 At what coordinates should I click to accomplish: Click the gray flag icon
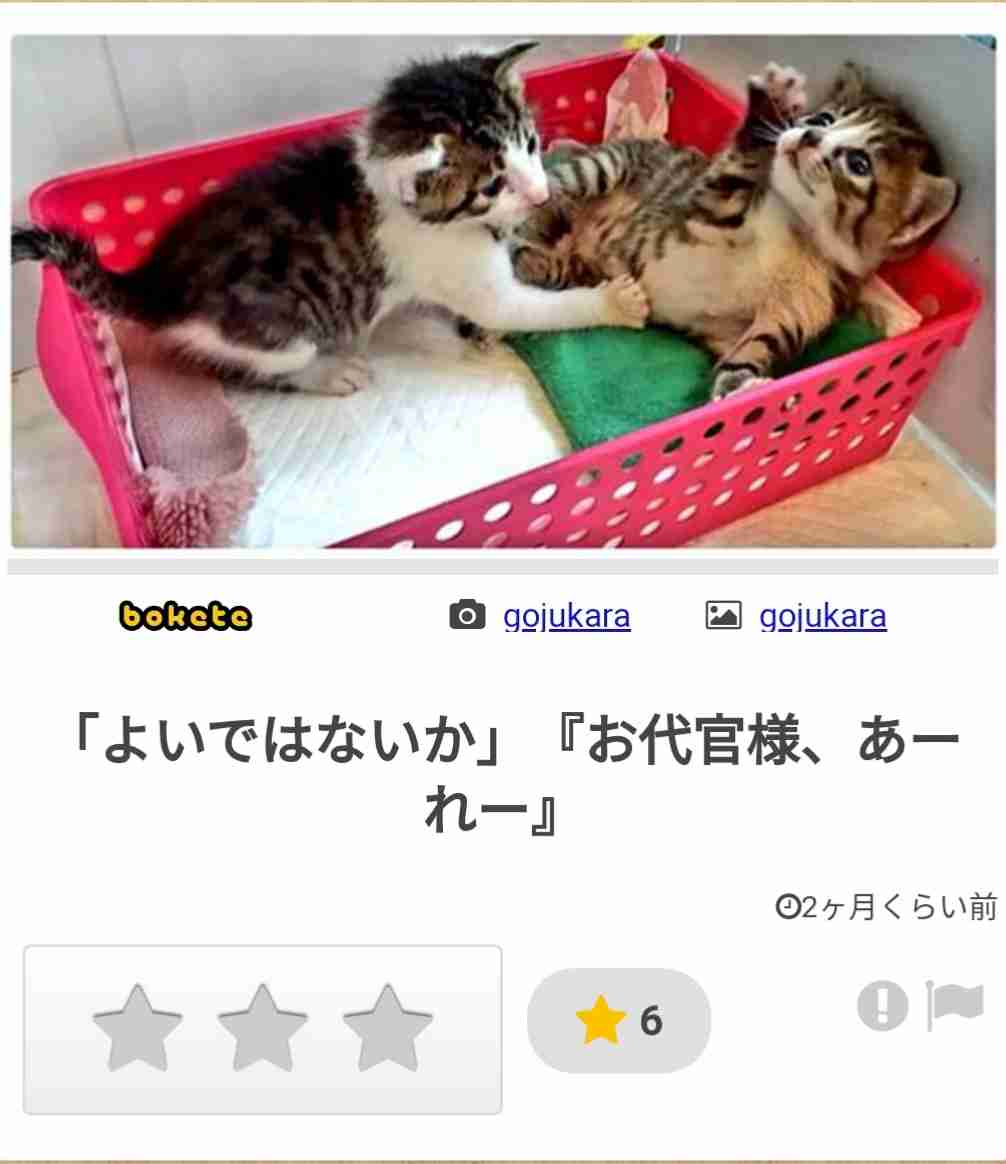tap(956, 1005)
